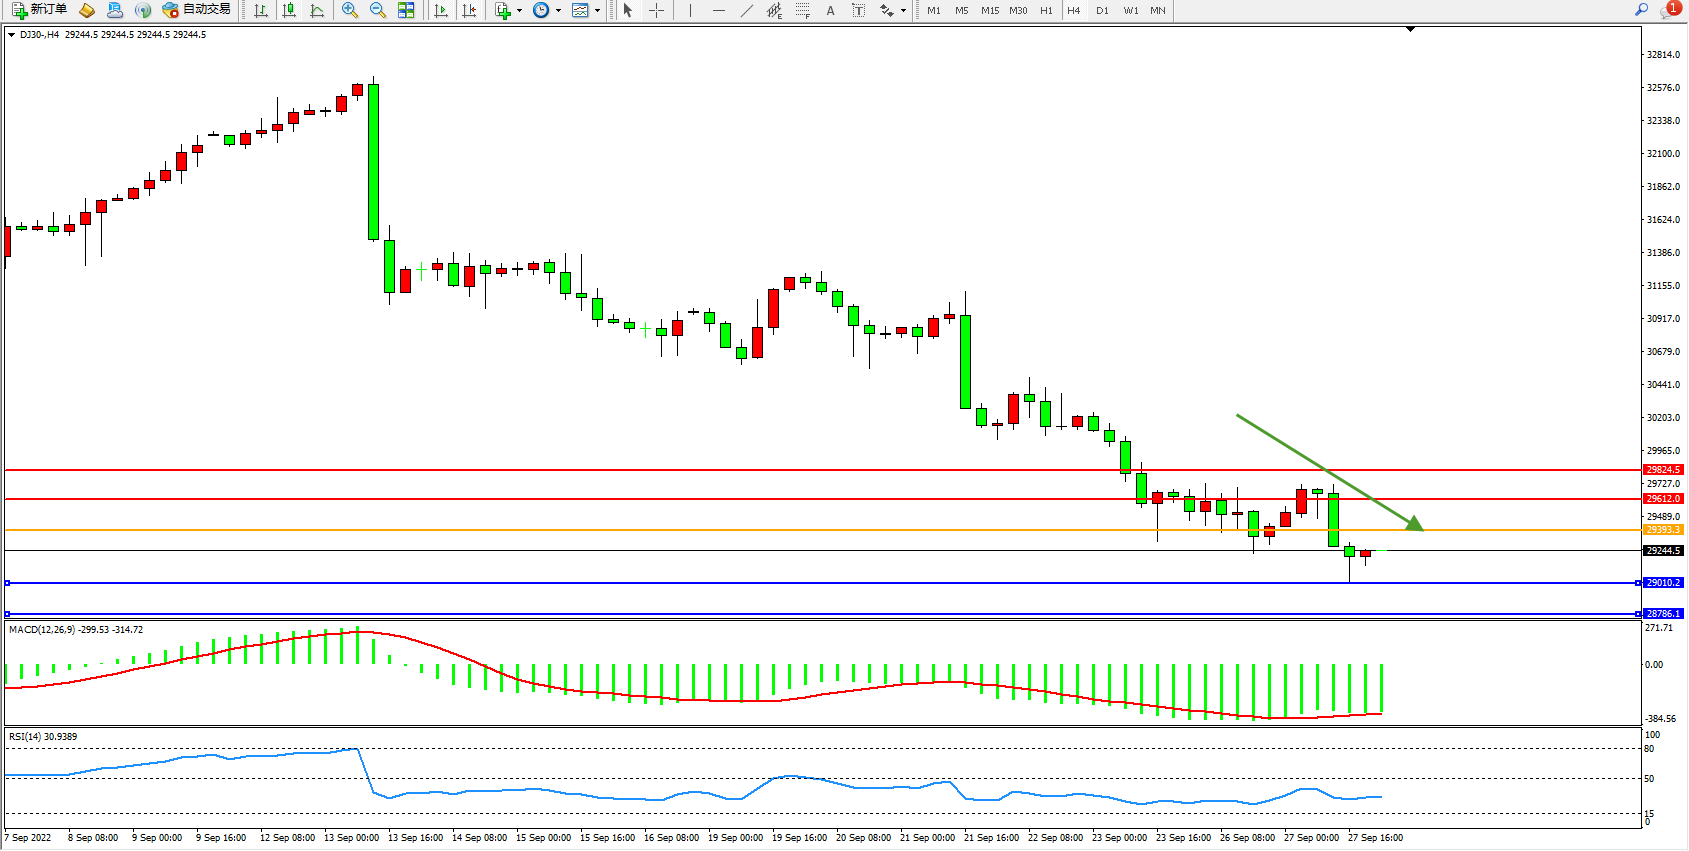This screenshot has width=1689, height=851.
Task: Click the New Order (新订单) button
Action: click(x=40, y=10)
